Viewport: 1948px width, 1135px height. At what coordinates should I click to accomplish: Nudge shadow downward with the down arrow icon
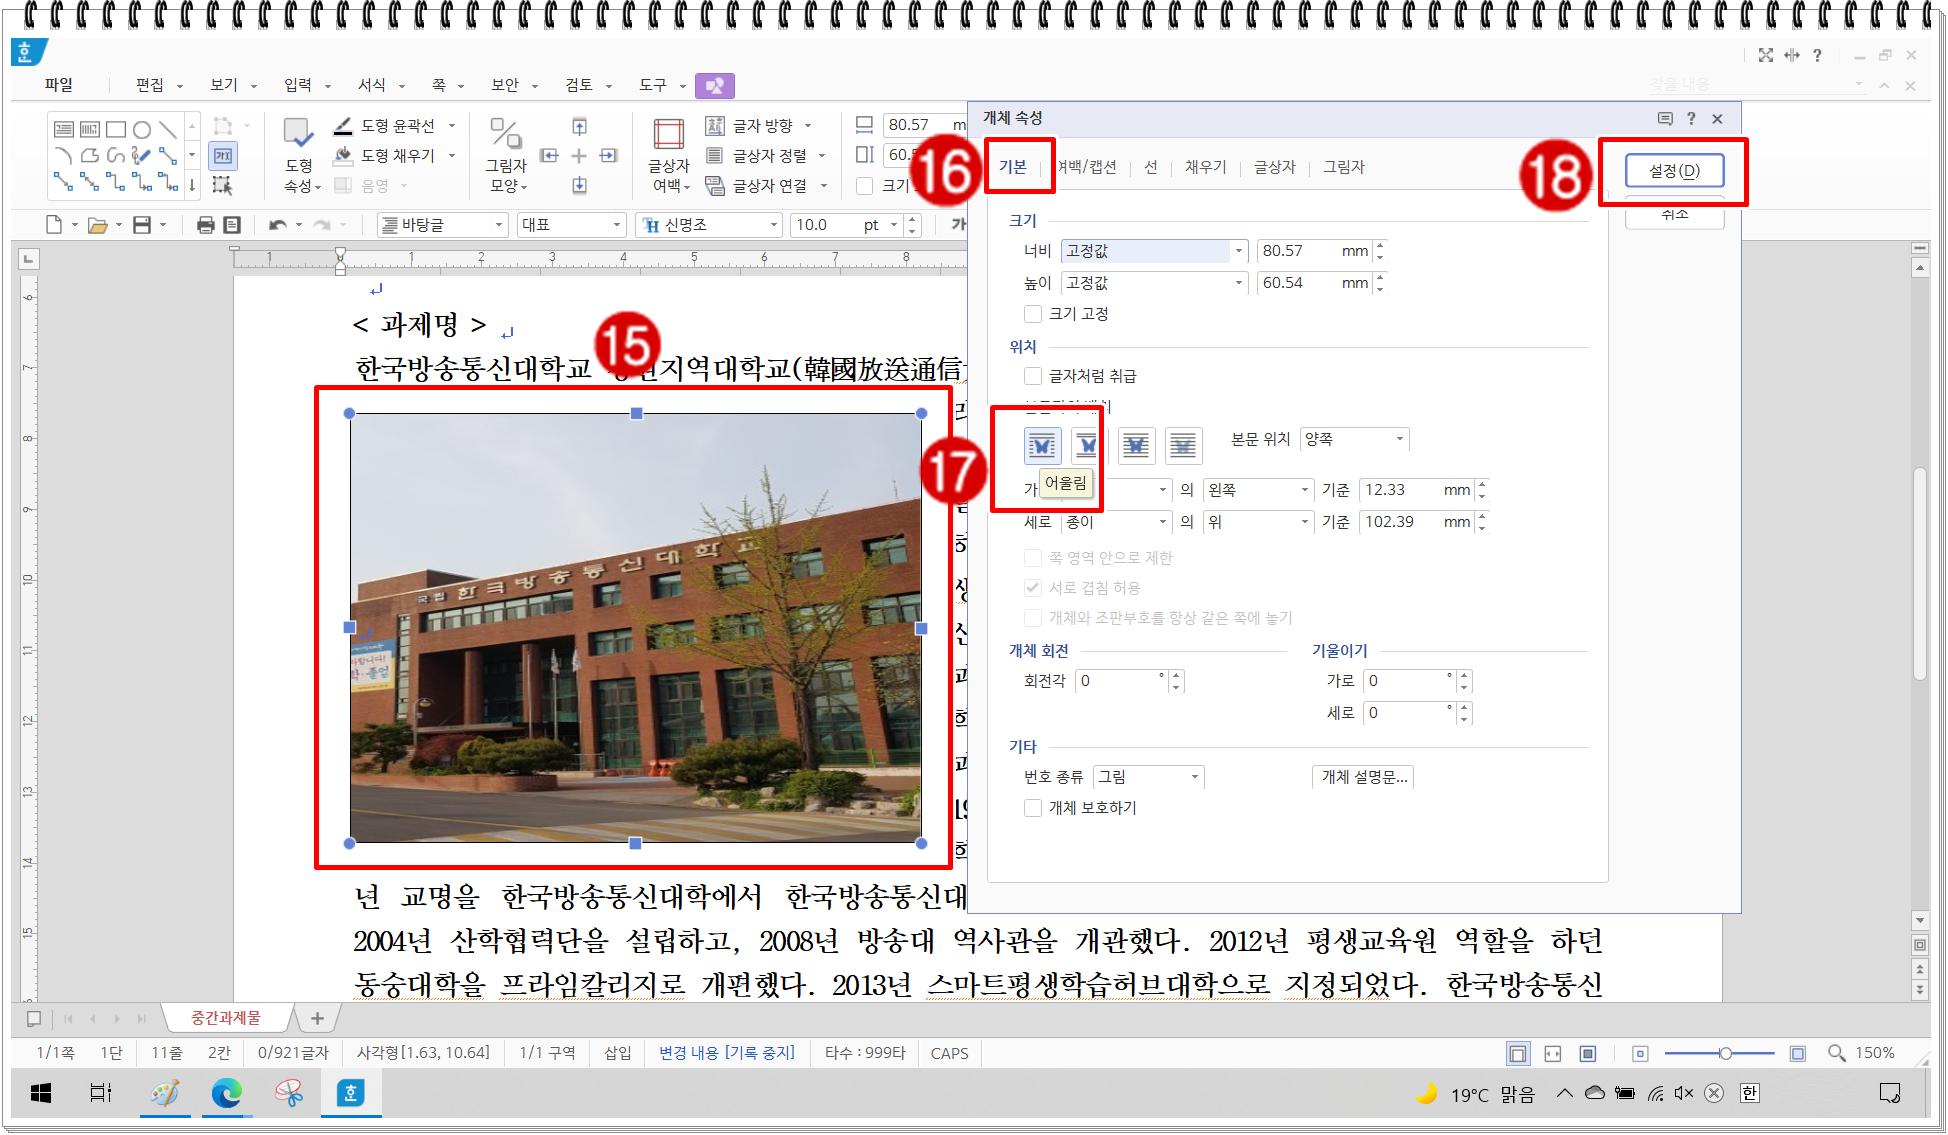point(579,185)
